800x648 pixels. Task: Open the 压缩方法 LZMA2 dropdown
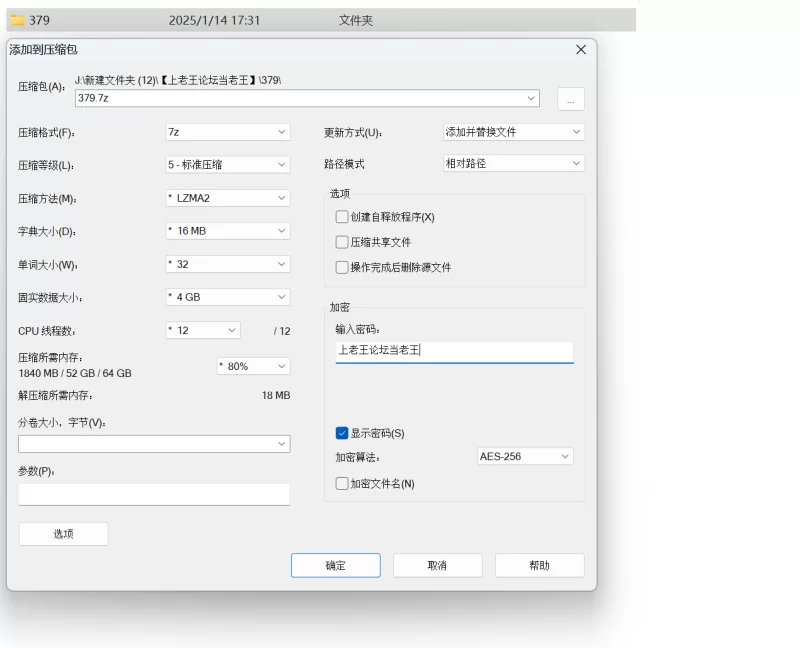point(228,198)
